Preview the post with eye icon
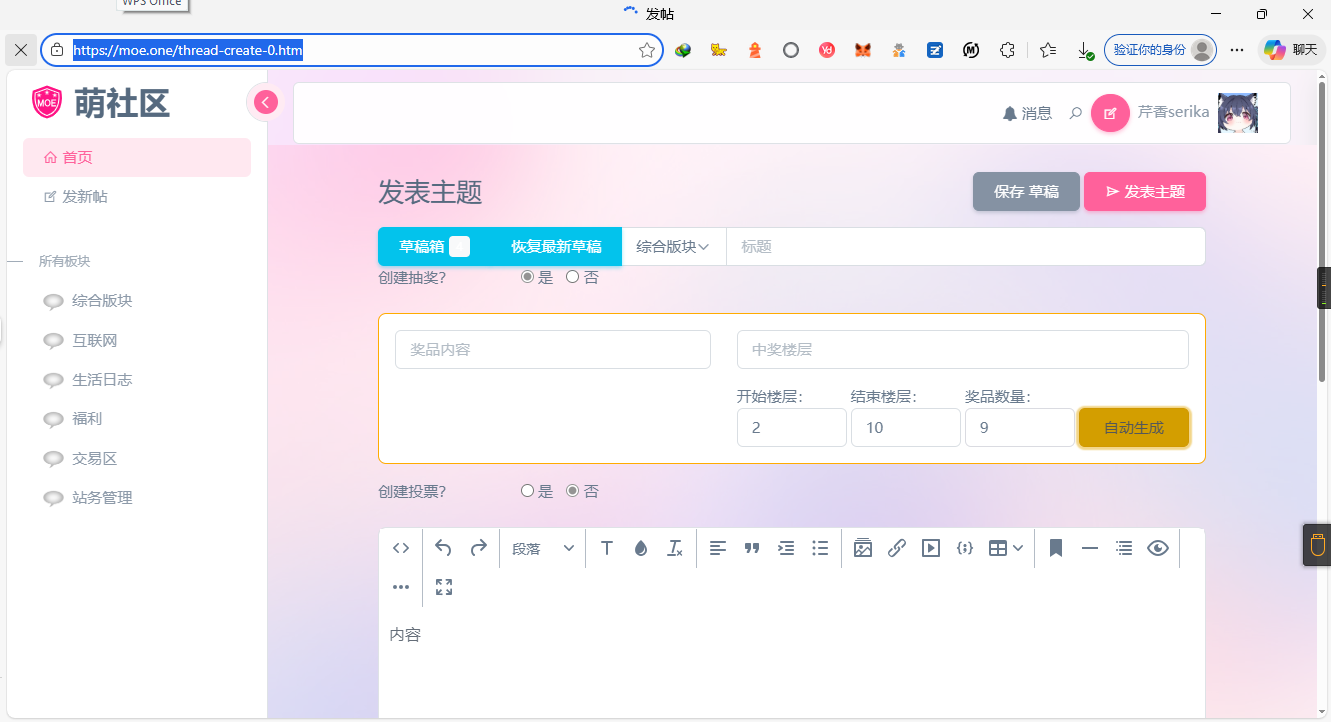 coord(1158,548)
